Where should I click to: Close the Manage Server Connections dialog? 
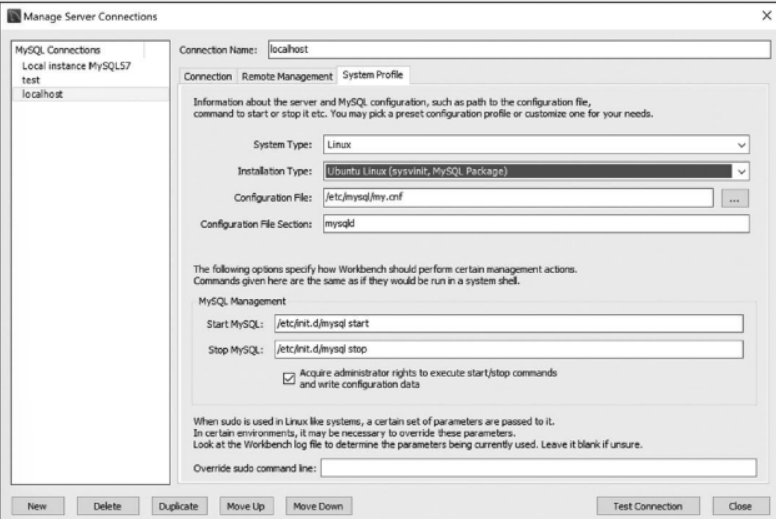(766, 16)
